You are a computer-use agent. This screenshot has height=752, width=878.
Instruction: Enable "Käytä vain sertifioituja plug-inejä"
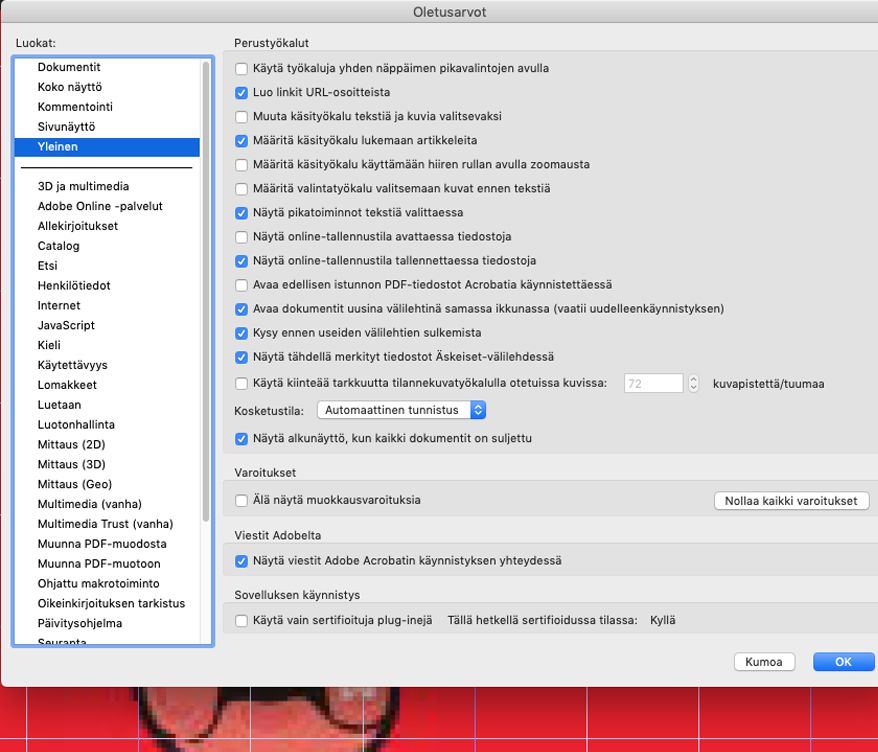(x=240, y=620)
